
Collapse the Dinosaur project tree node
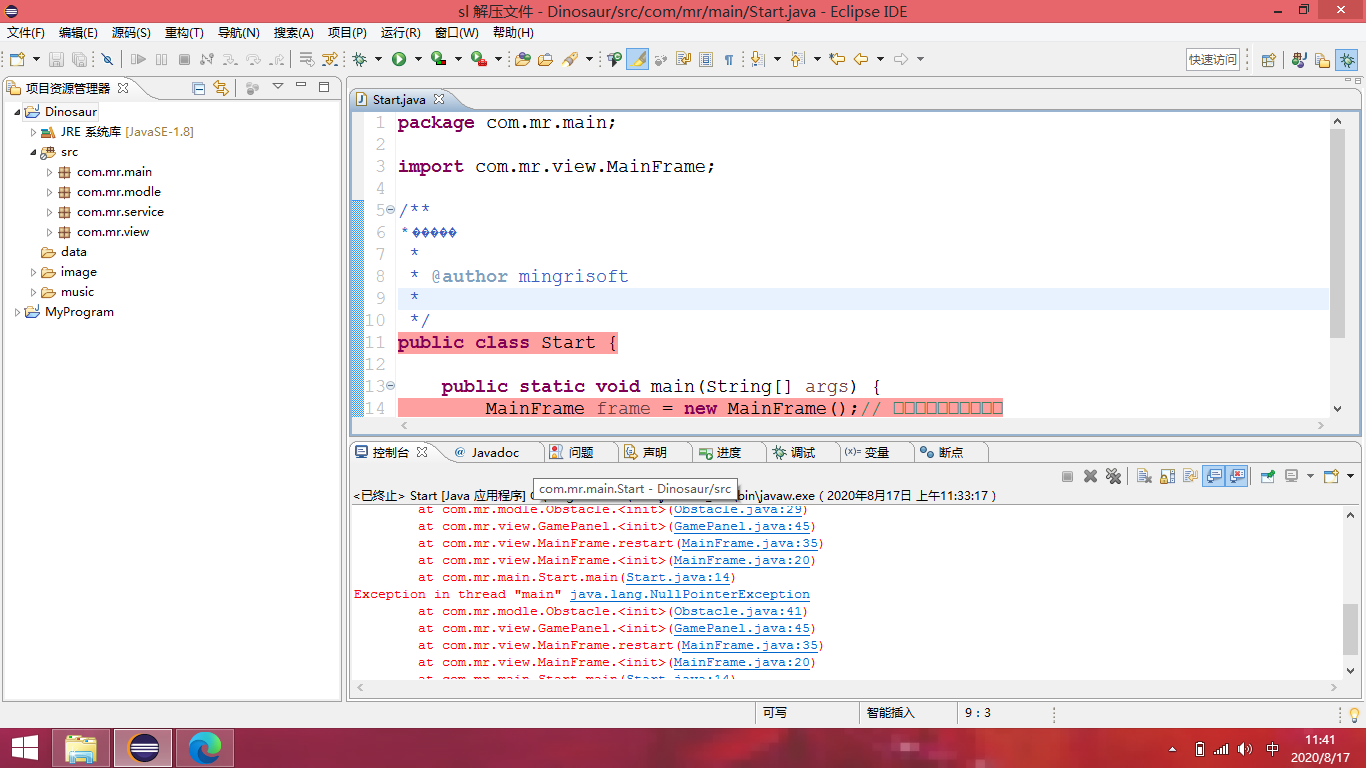pos(17,112)
